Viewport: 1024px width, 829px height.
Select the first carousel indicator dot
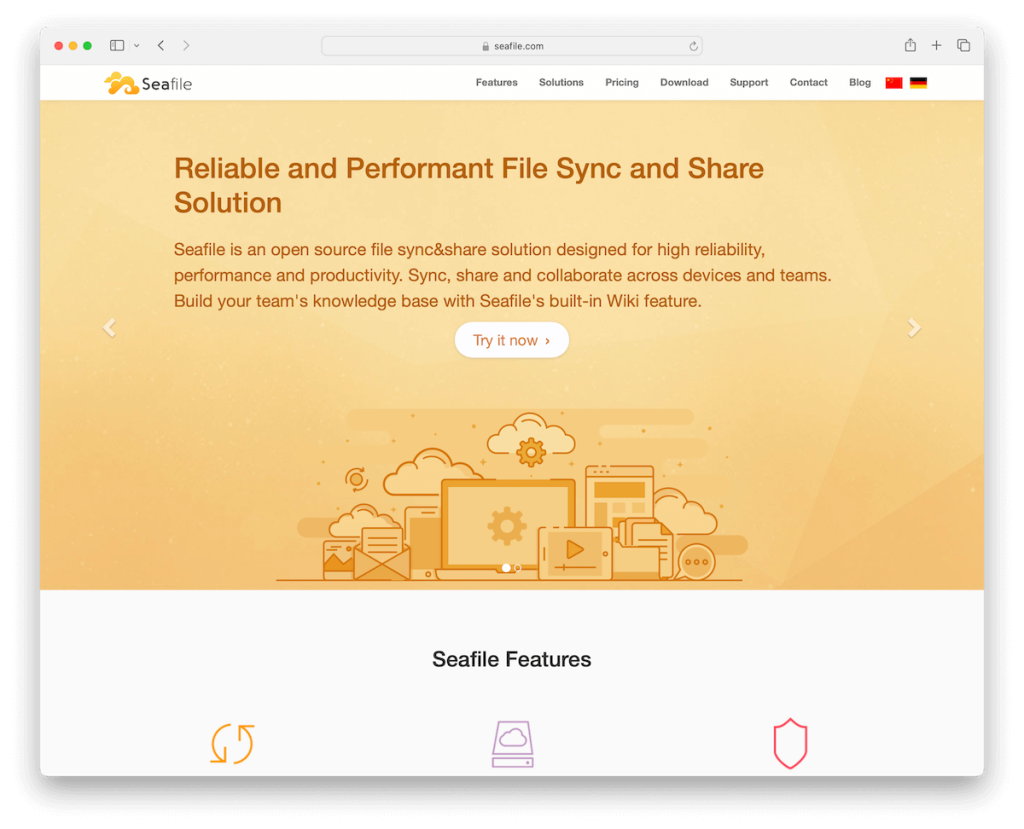506,568
